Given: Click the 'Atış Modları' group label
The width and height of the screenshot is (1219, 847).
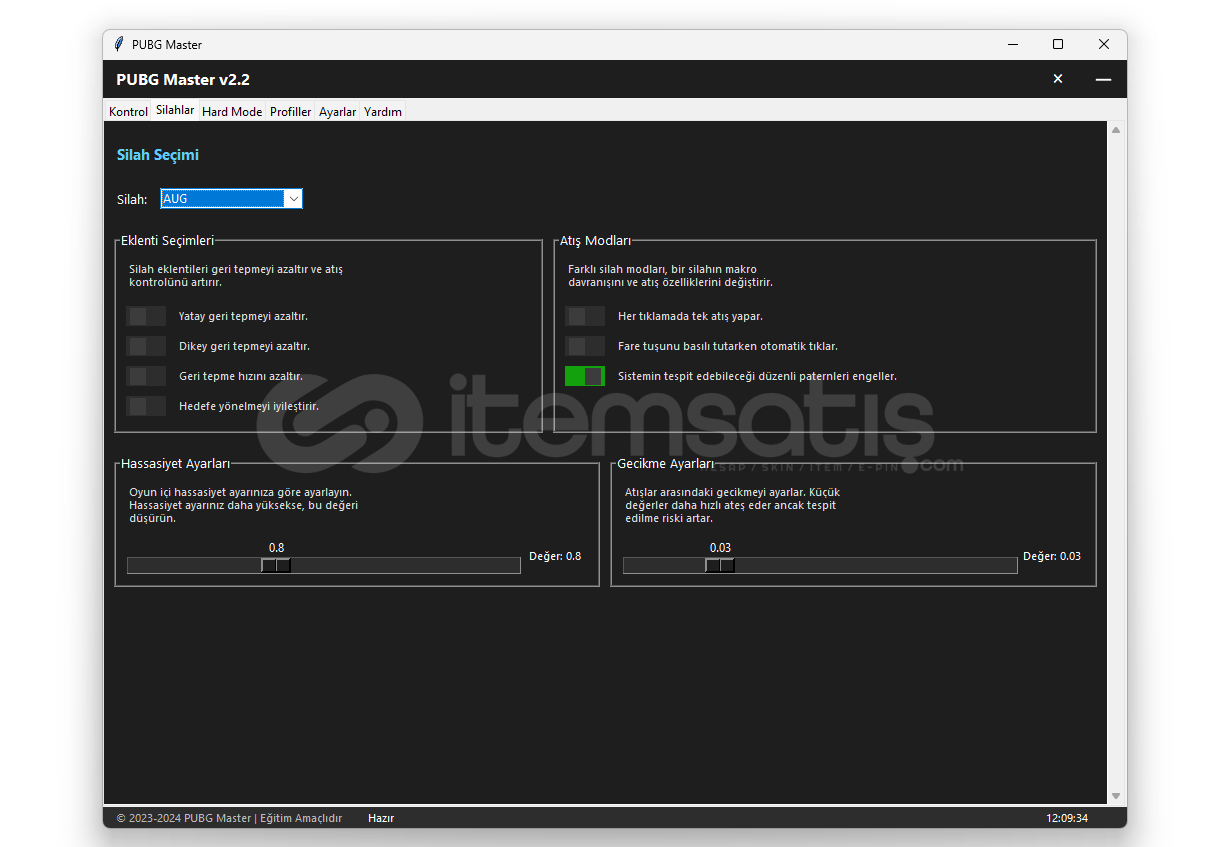Looking at the screenshot, I should (595, 241).
